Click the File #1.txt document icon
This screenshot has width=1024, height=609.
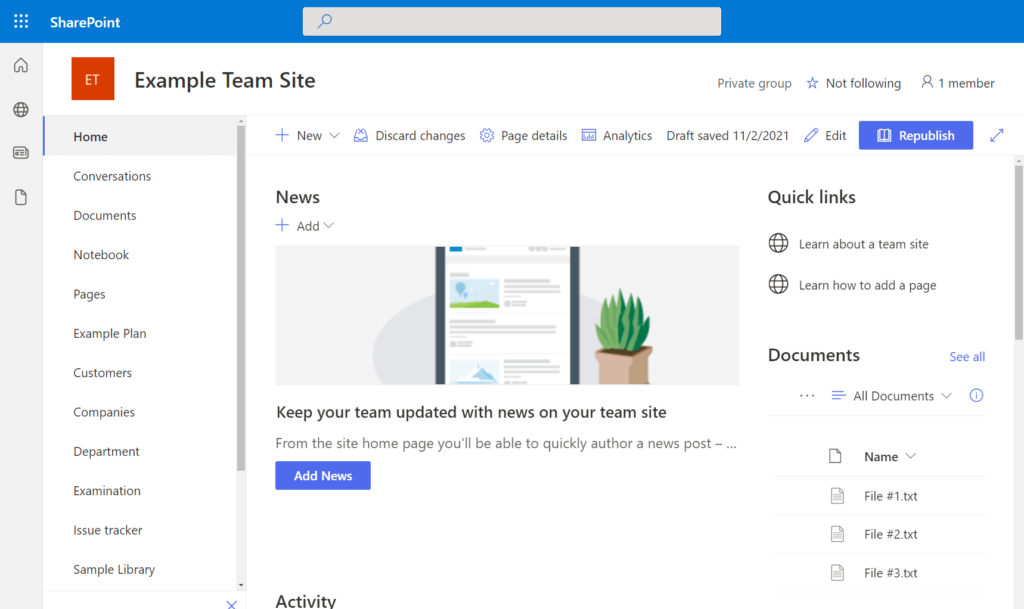[x=837, y=496]
